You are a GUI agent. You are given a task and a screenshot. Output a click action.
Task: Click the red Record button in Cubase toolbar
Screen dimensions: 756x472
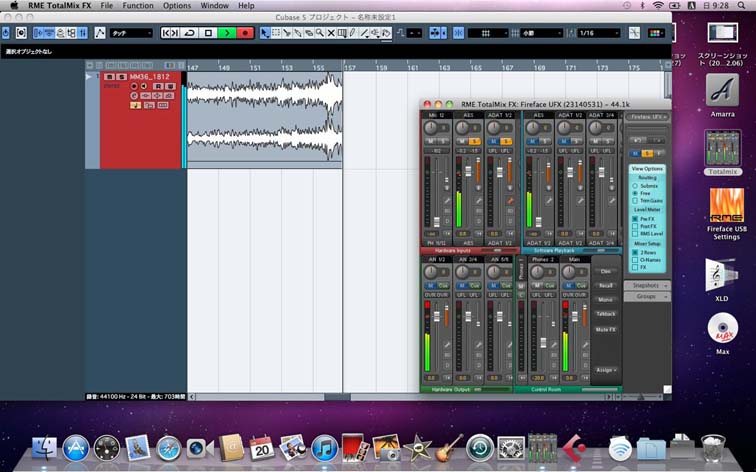coord(245,33)
